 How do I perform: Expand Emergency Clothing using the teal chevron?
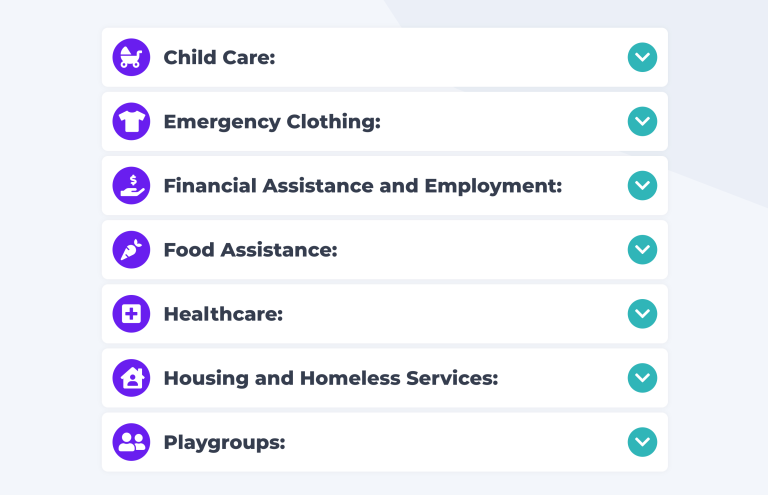pyautogui.click(x=642, y=121)
